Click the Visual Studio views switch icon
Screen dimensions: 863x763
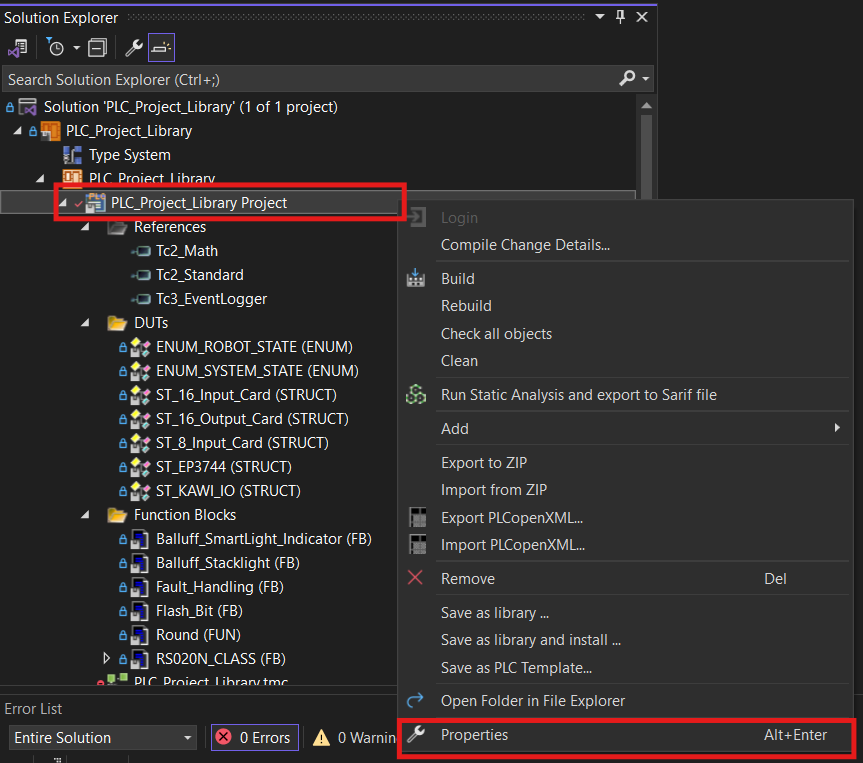point(18,48)
